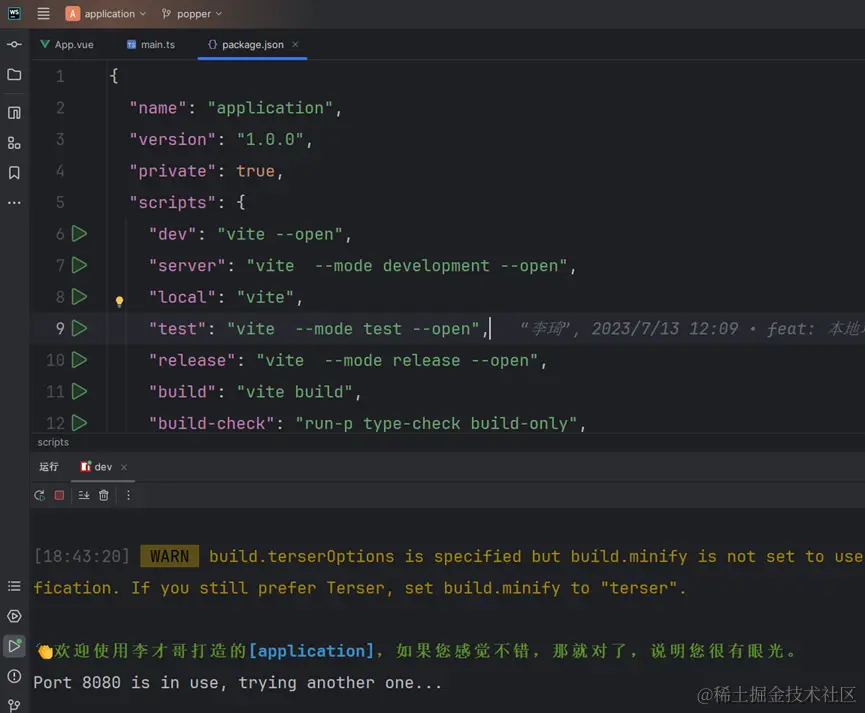
Task: Click line number 1 in gutter
Action: 60,76
